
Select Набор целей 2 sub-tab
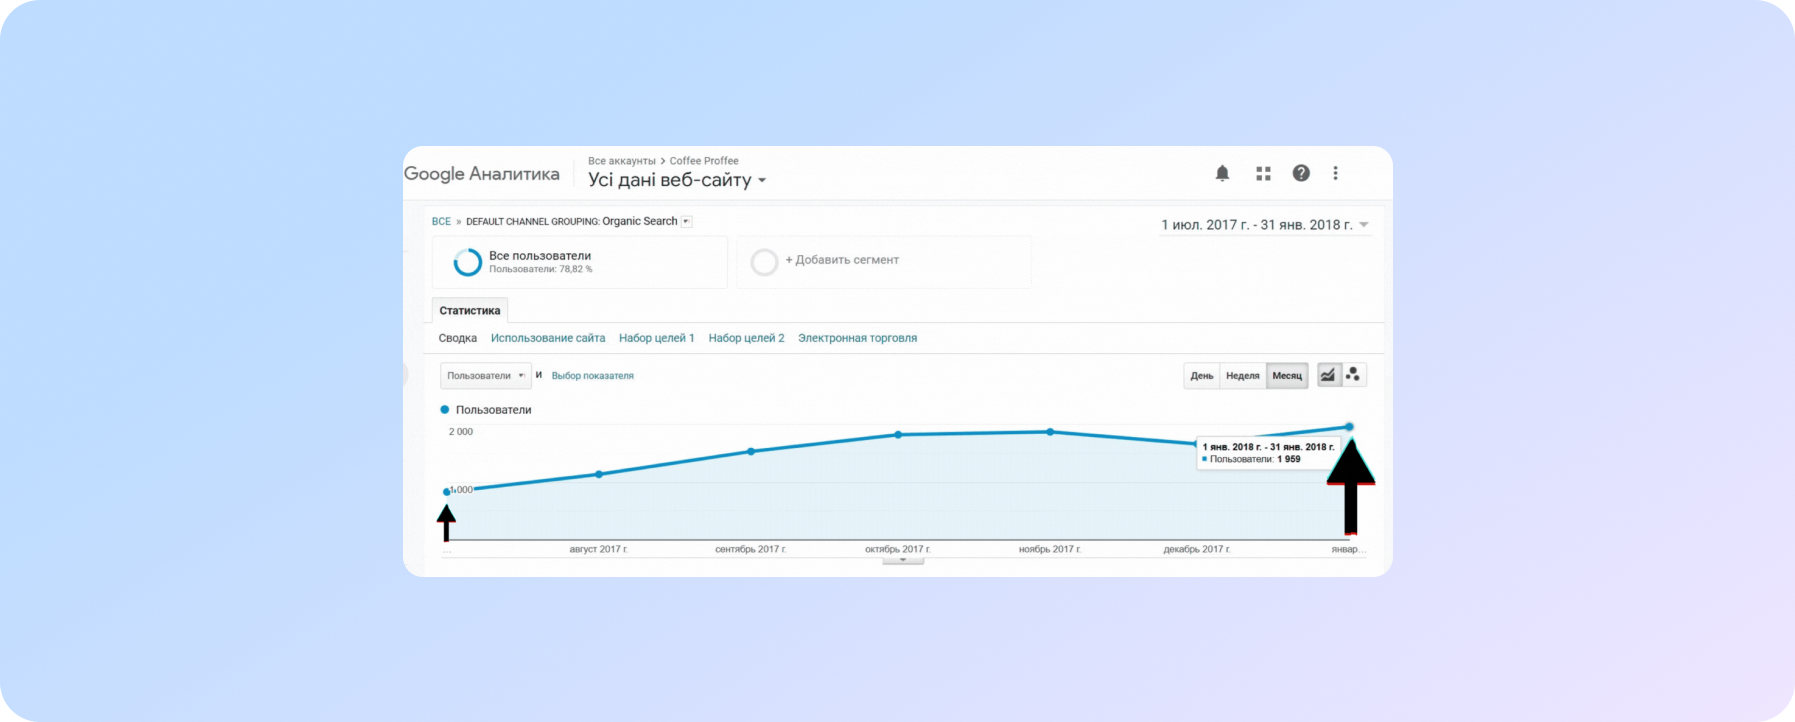pyautogui.click(x=747, y=338)
